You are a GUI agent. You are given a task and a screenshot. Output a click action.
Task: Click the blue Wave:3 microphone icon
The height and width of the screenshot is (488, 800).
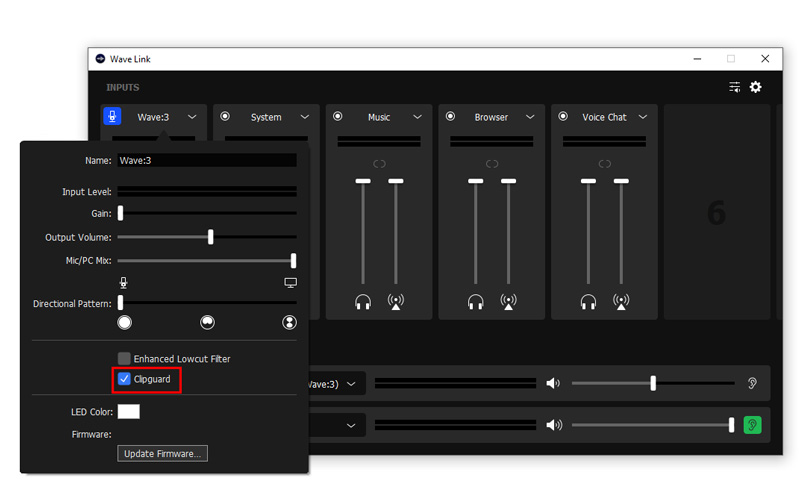pos(112,116)
